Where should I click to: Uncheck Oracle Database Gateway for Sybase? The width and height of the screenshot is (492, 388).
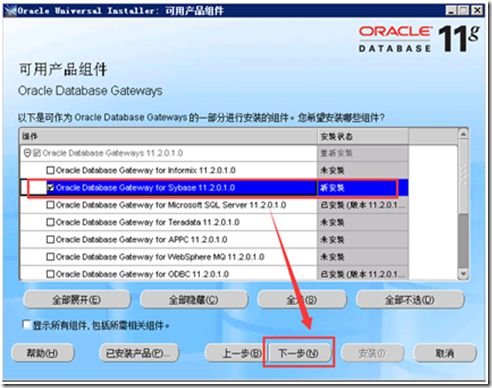click(x=50, y=188)
